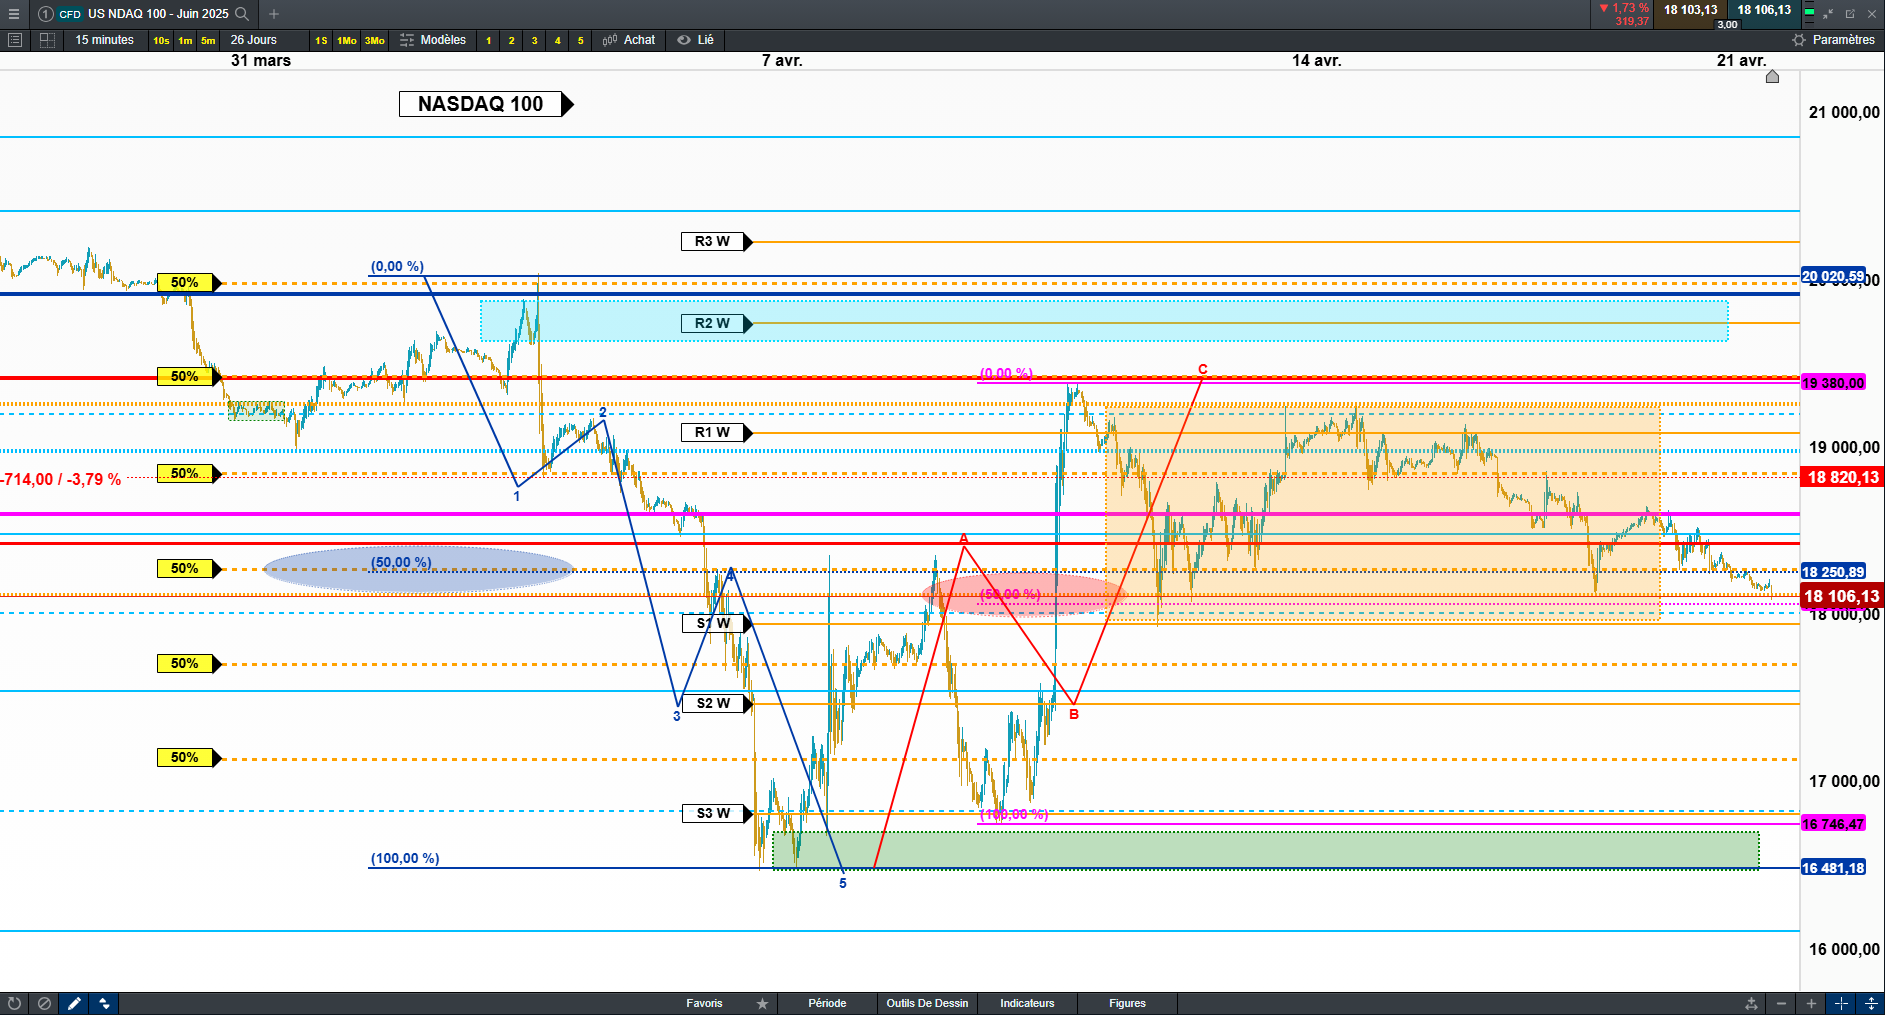1885x1015 pixels.
Task: Click the star favorites icon
Action: [x=763, y=1003]
